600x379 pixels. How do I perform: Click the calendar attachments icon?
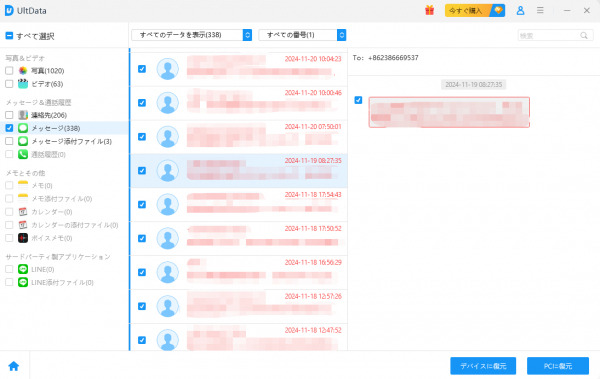[x=23, y=225]
